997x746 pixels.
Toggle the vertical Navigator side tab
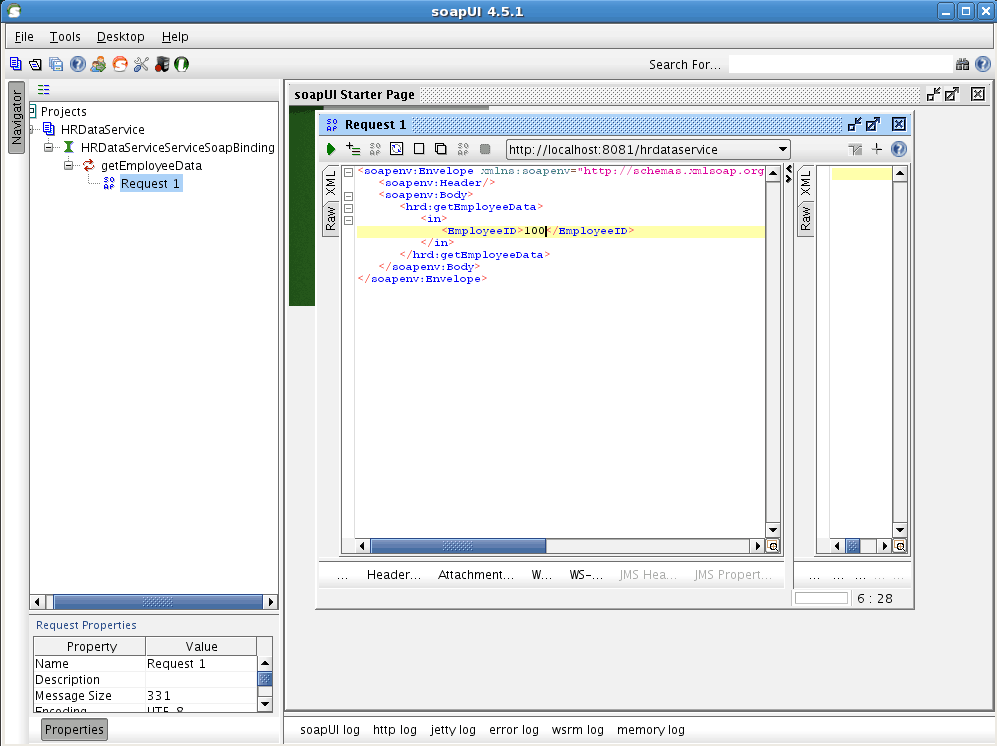[17, 118]
